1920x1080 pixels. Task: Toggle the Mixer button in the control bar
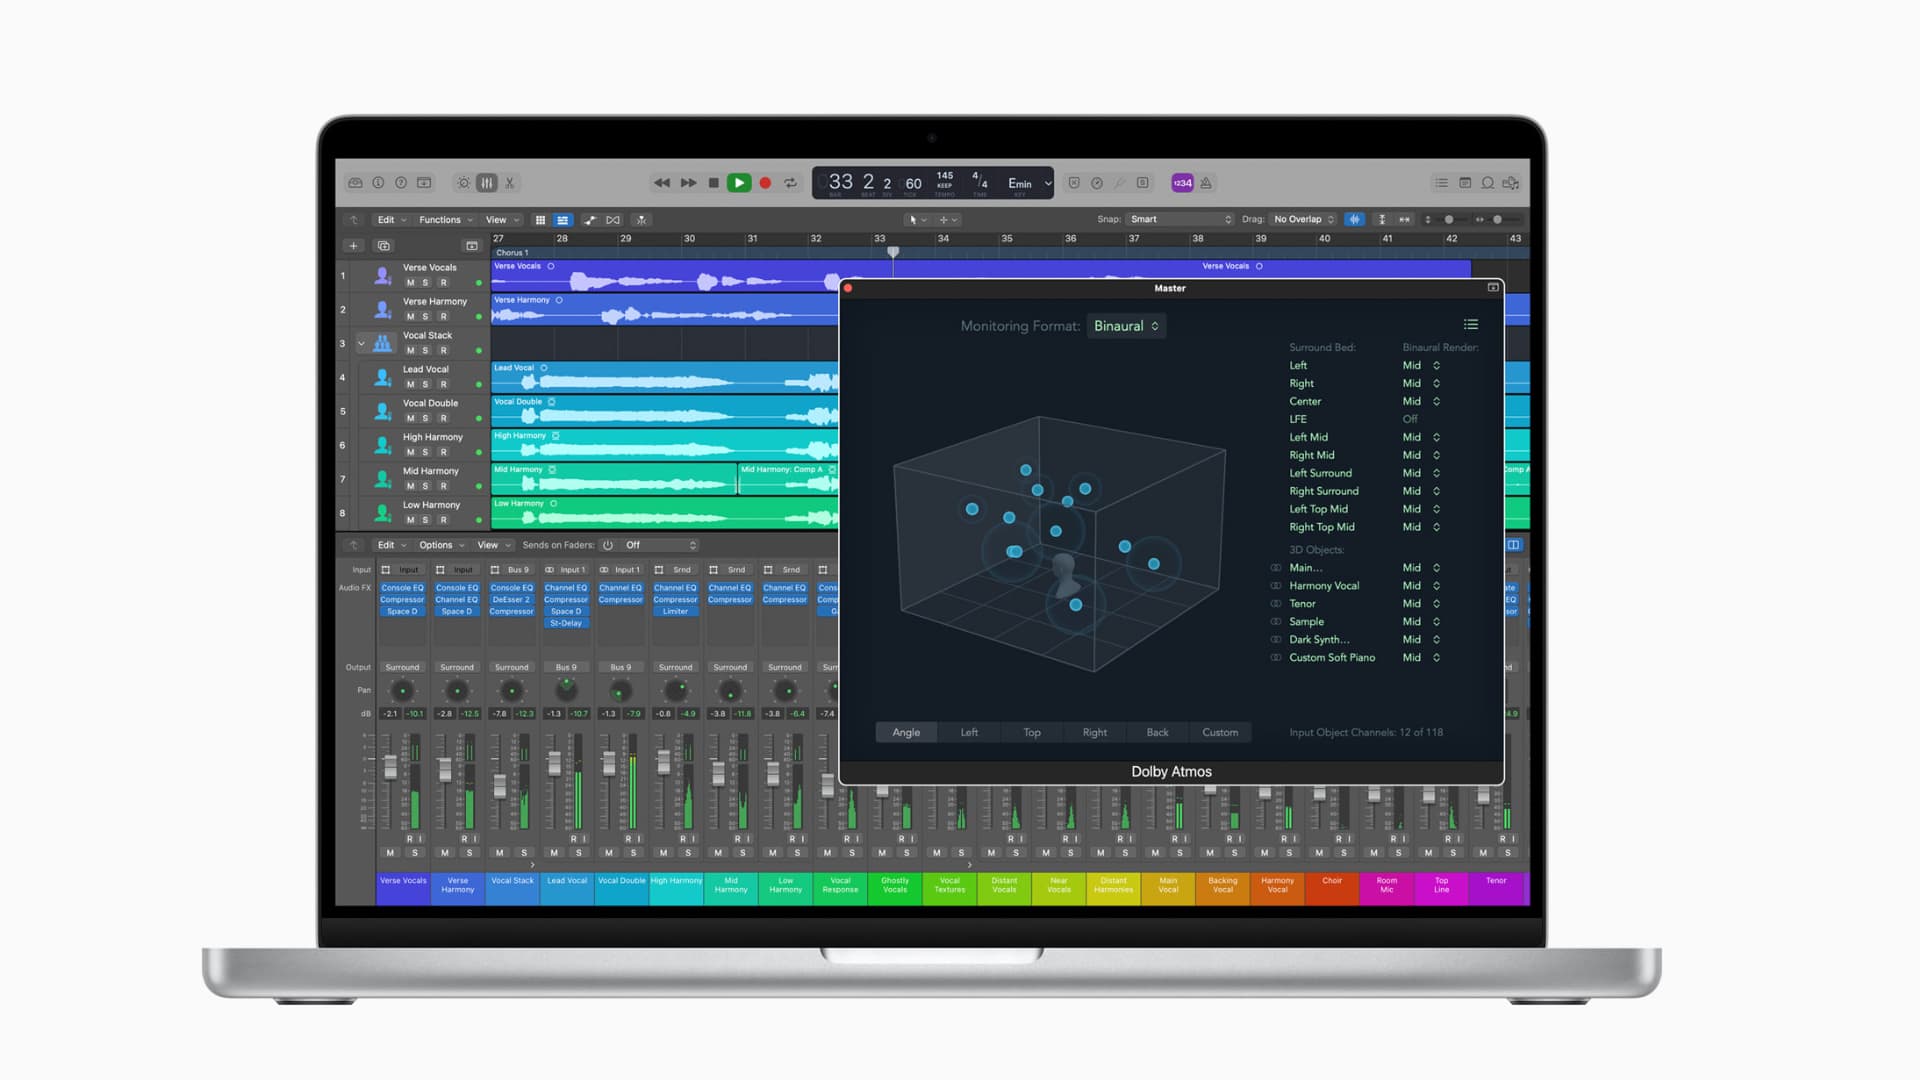click(x=487, y=183)
